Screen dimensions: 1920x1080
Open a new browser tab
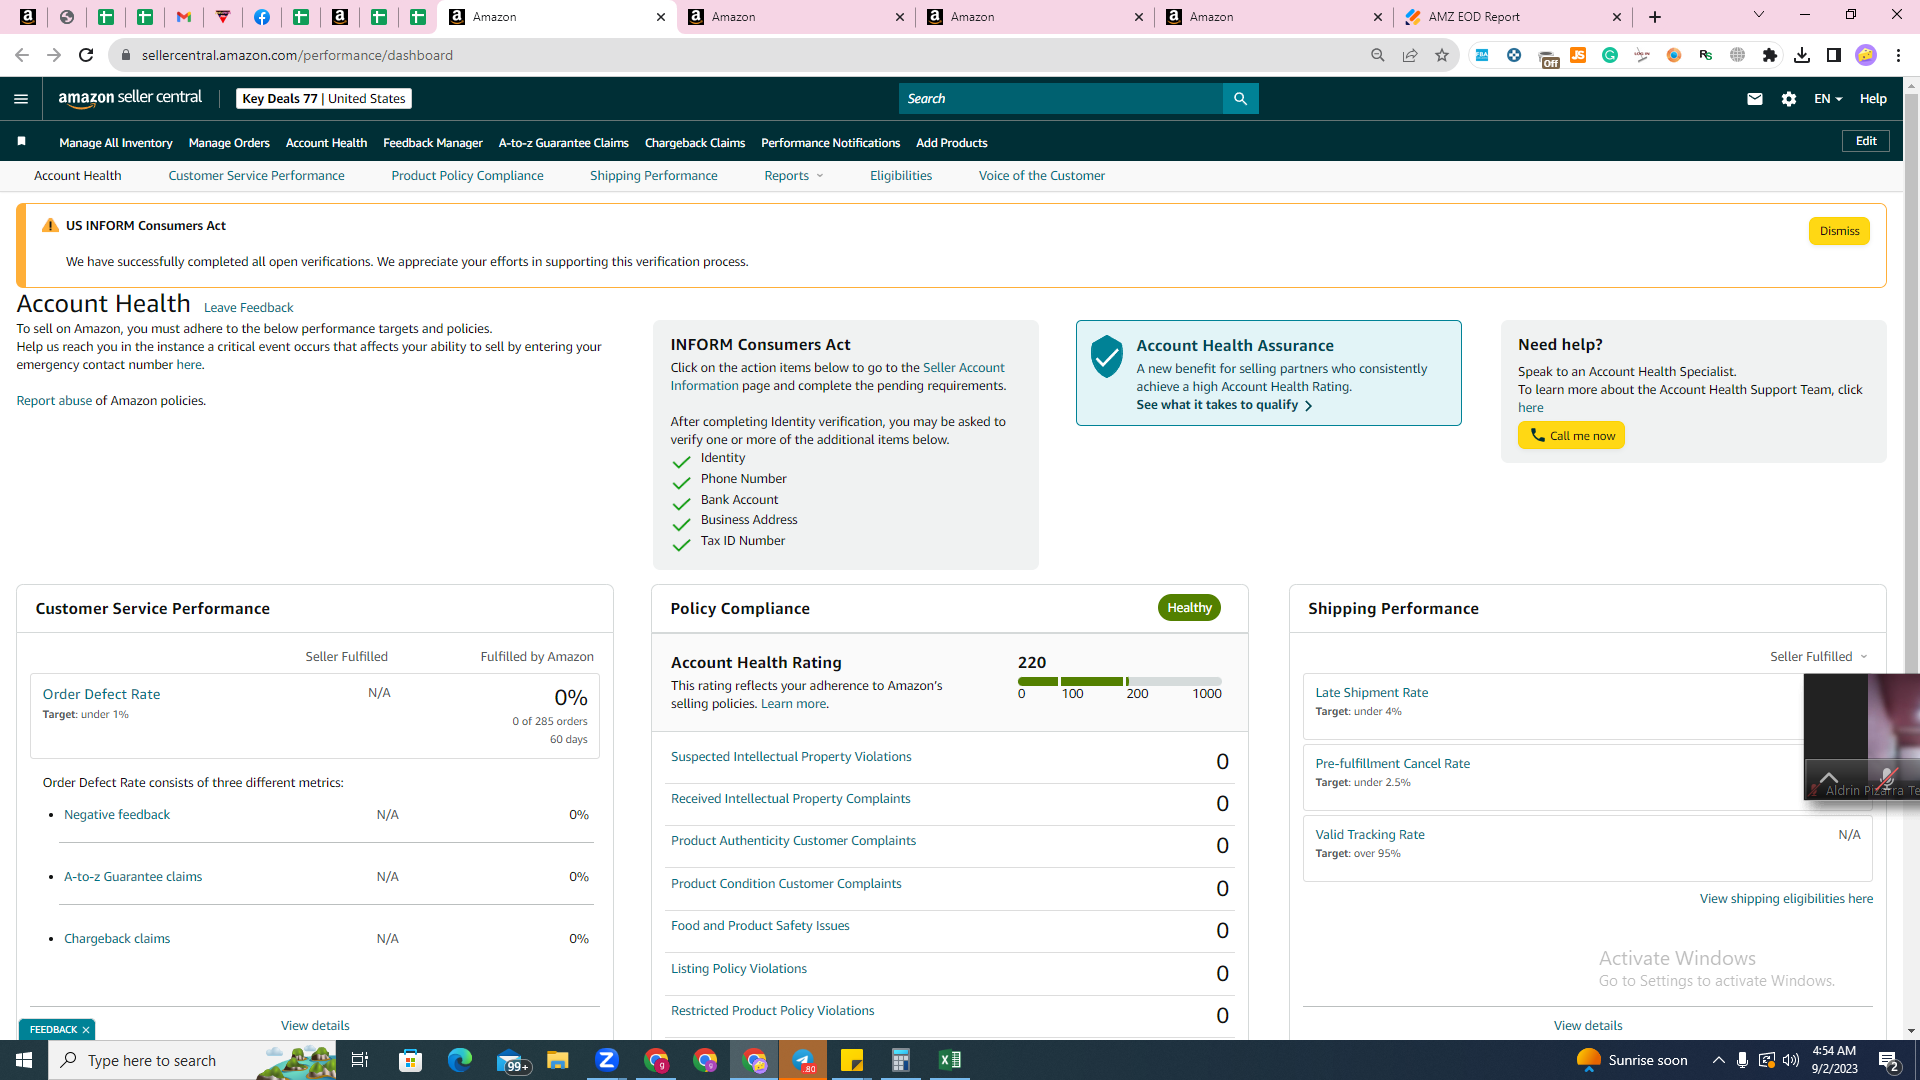(1655, 17)
